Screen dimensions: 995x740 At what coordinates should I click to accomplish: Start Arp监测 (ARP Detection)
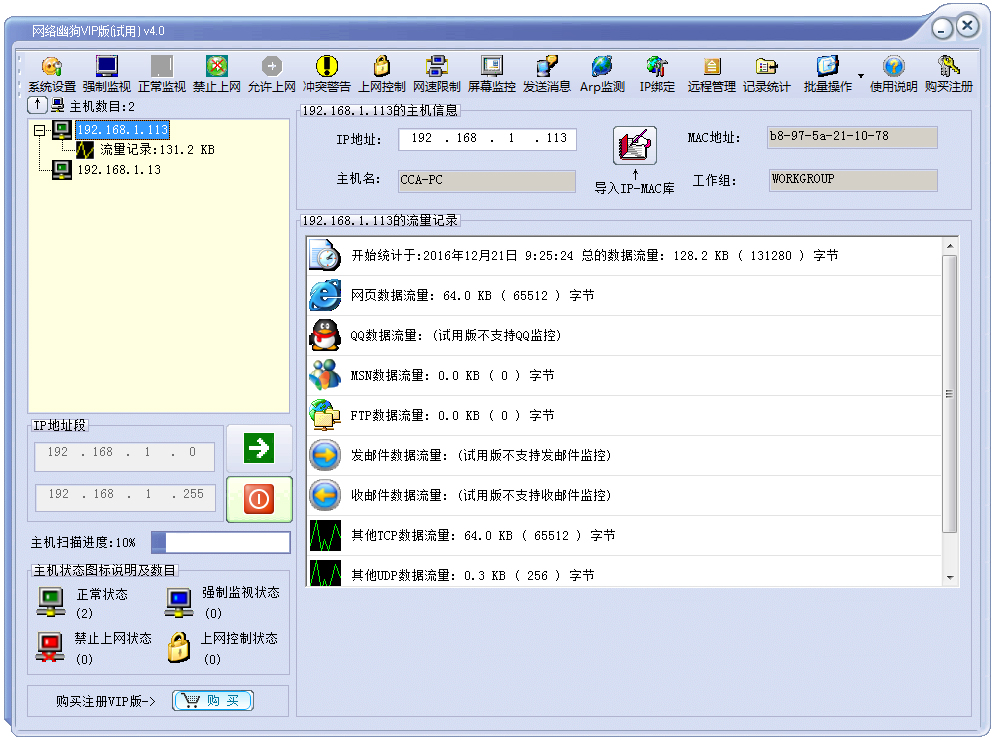point(601,72)
